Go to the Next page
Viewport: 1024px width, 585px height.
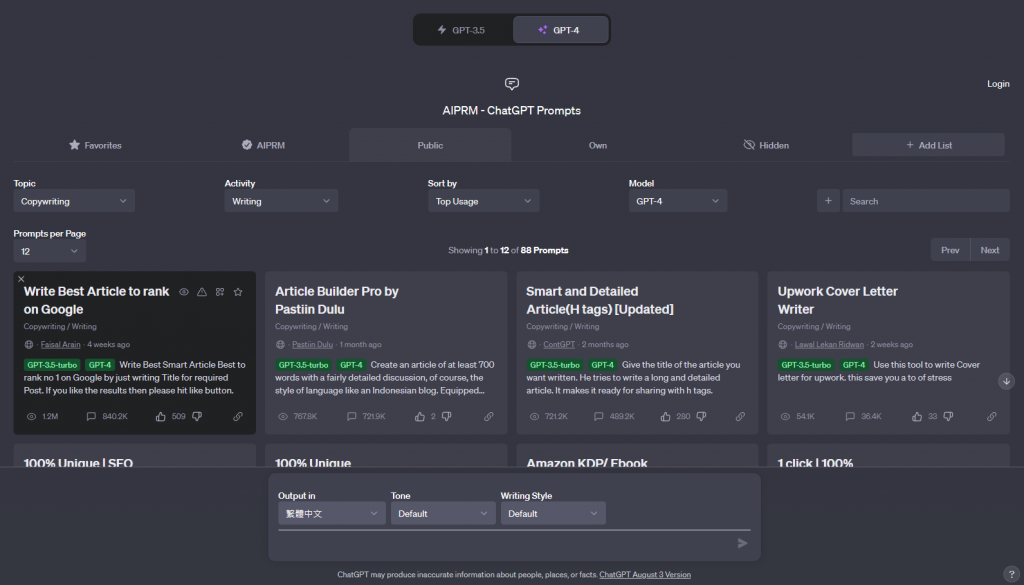[x=989, y=250]
